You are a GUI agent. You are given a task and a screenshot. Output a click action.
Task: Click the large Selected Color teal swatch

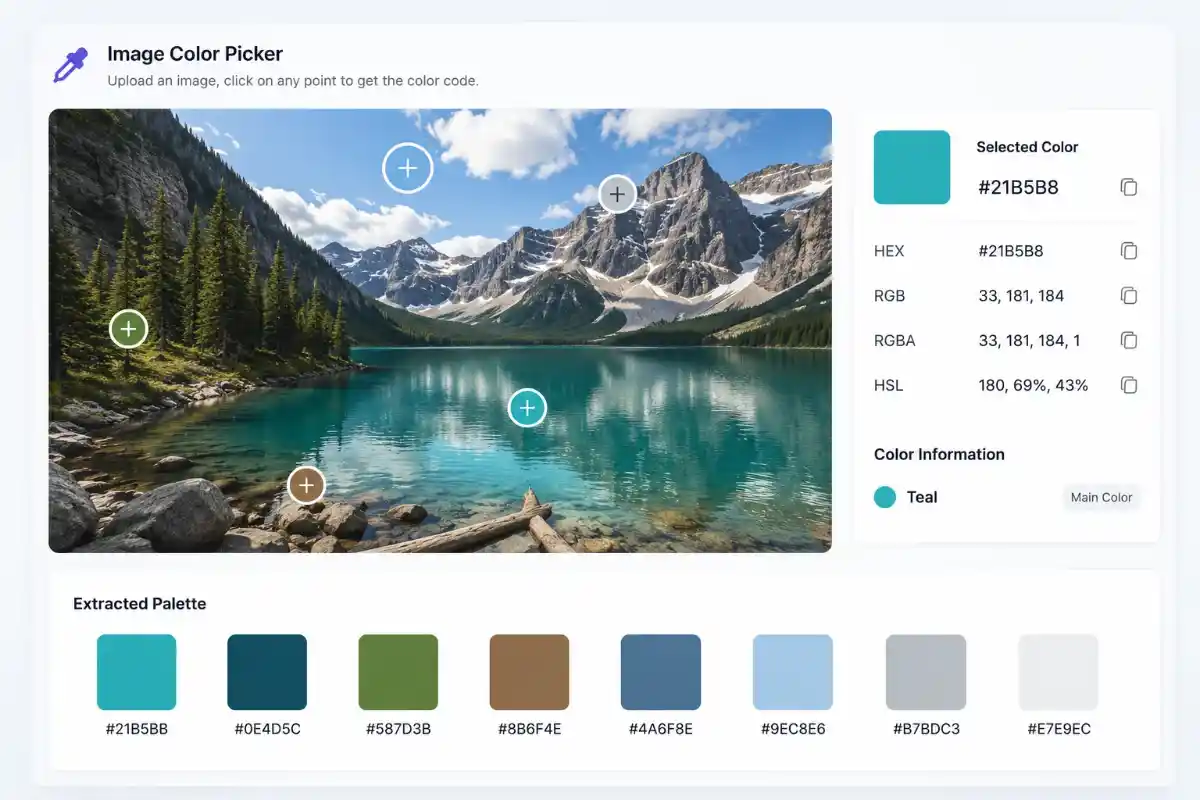pyautogui.click(x=912, y=167)
